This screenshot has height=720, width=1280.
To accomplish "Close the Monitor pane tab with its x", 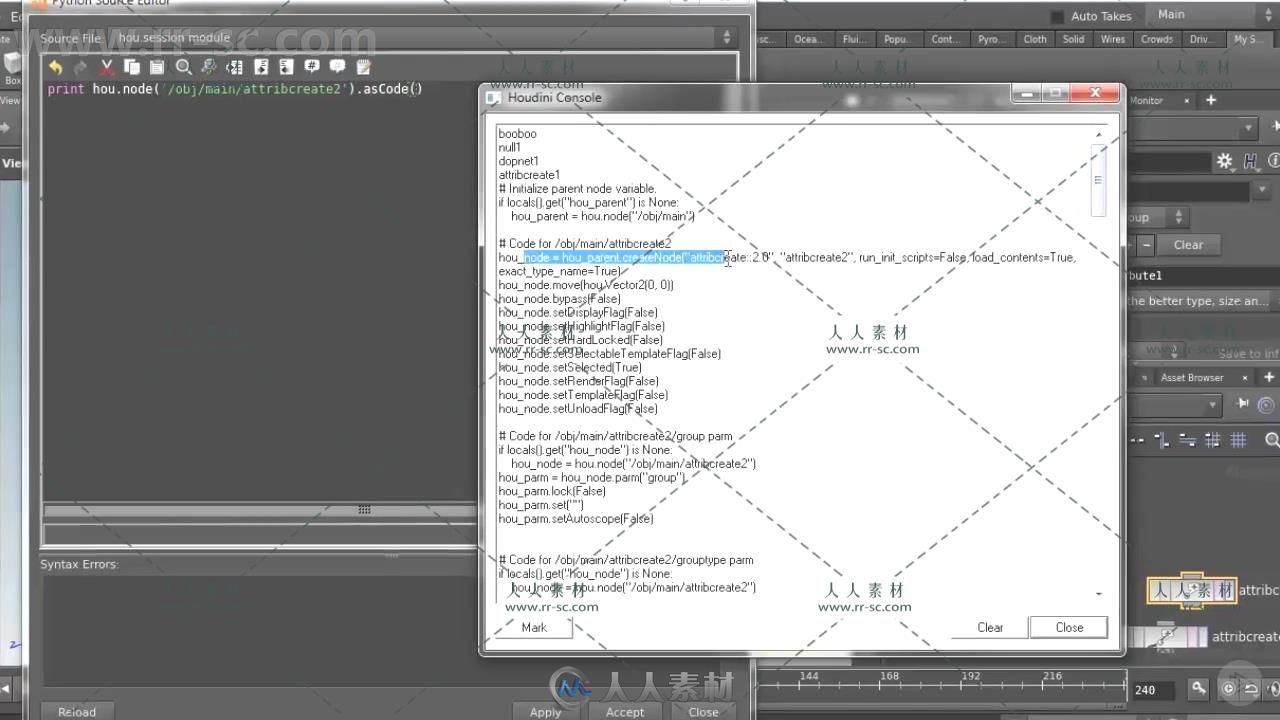I will click(x=1187, y=100).
